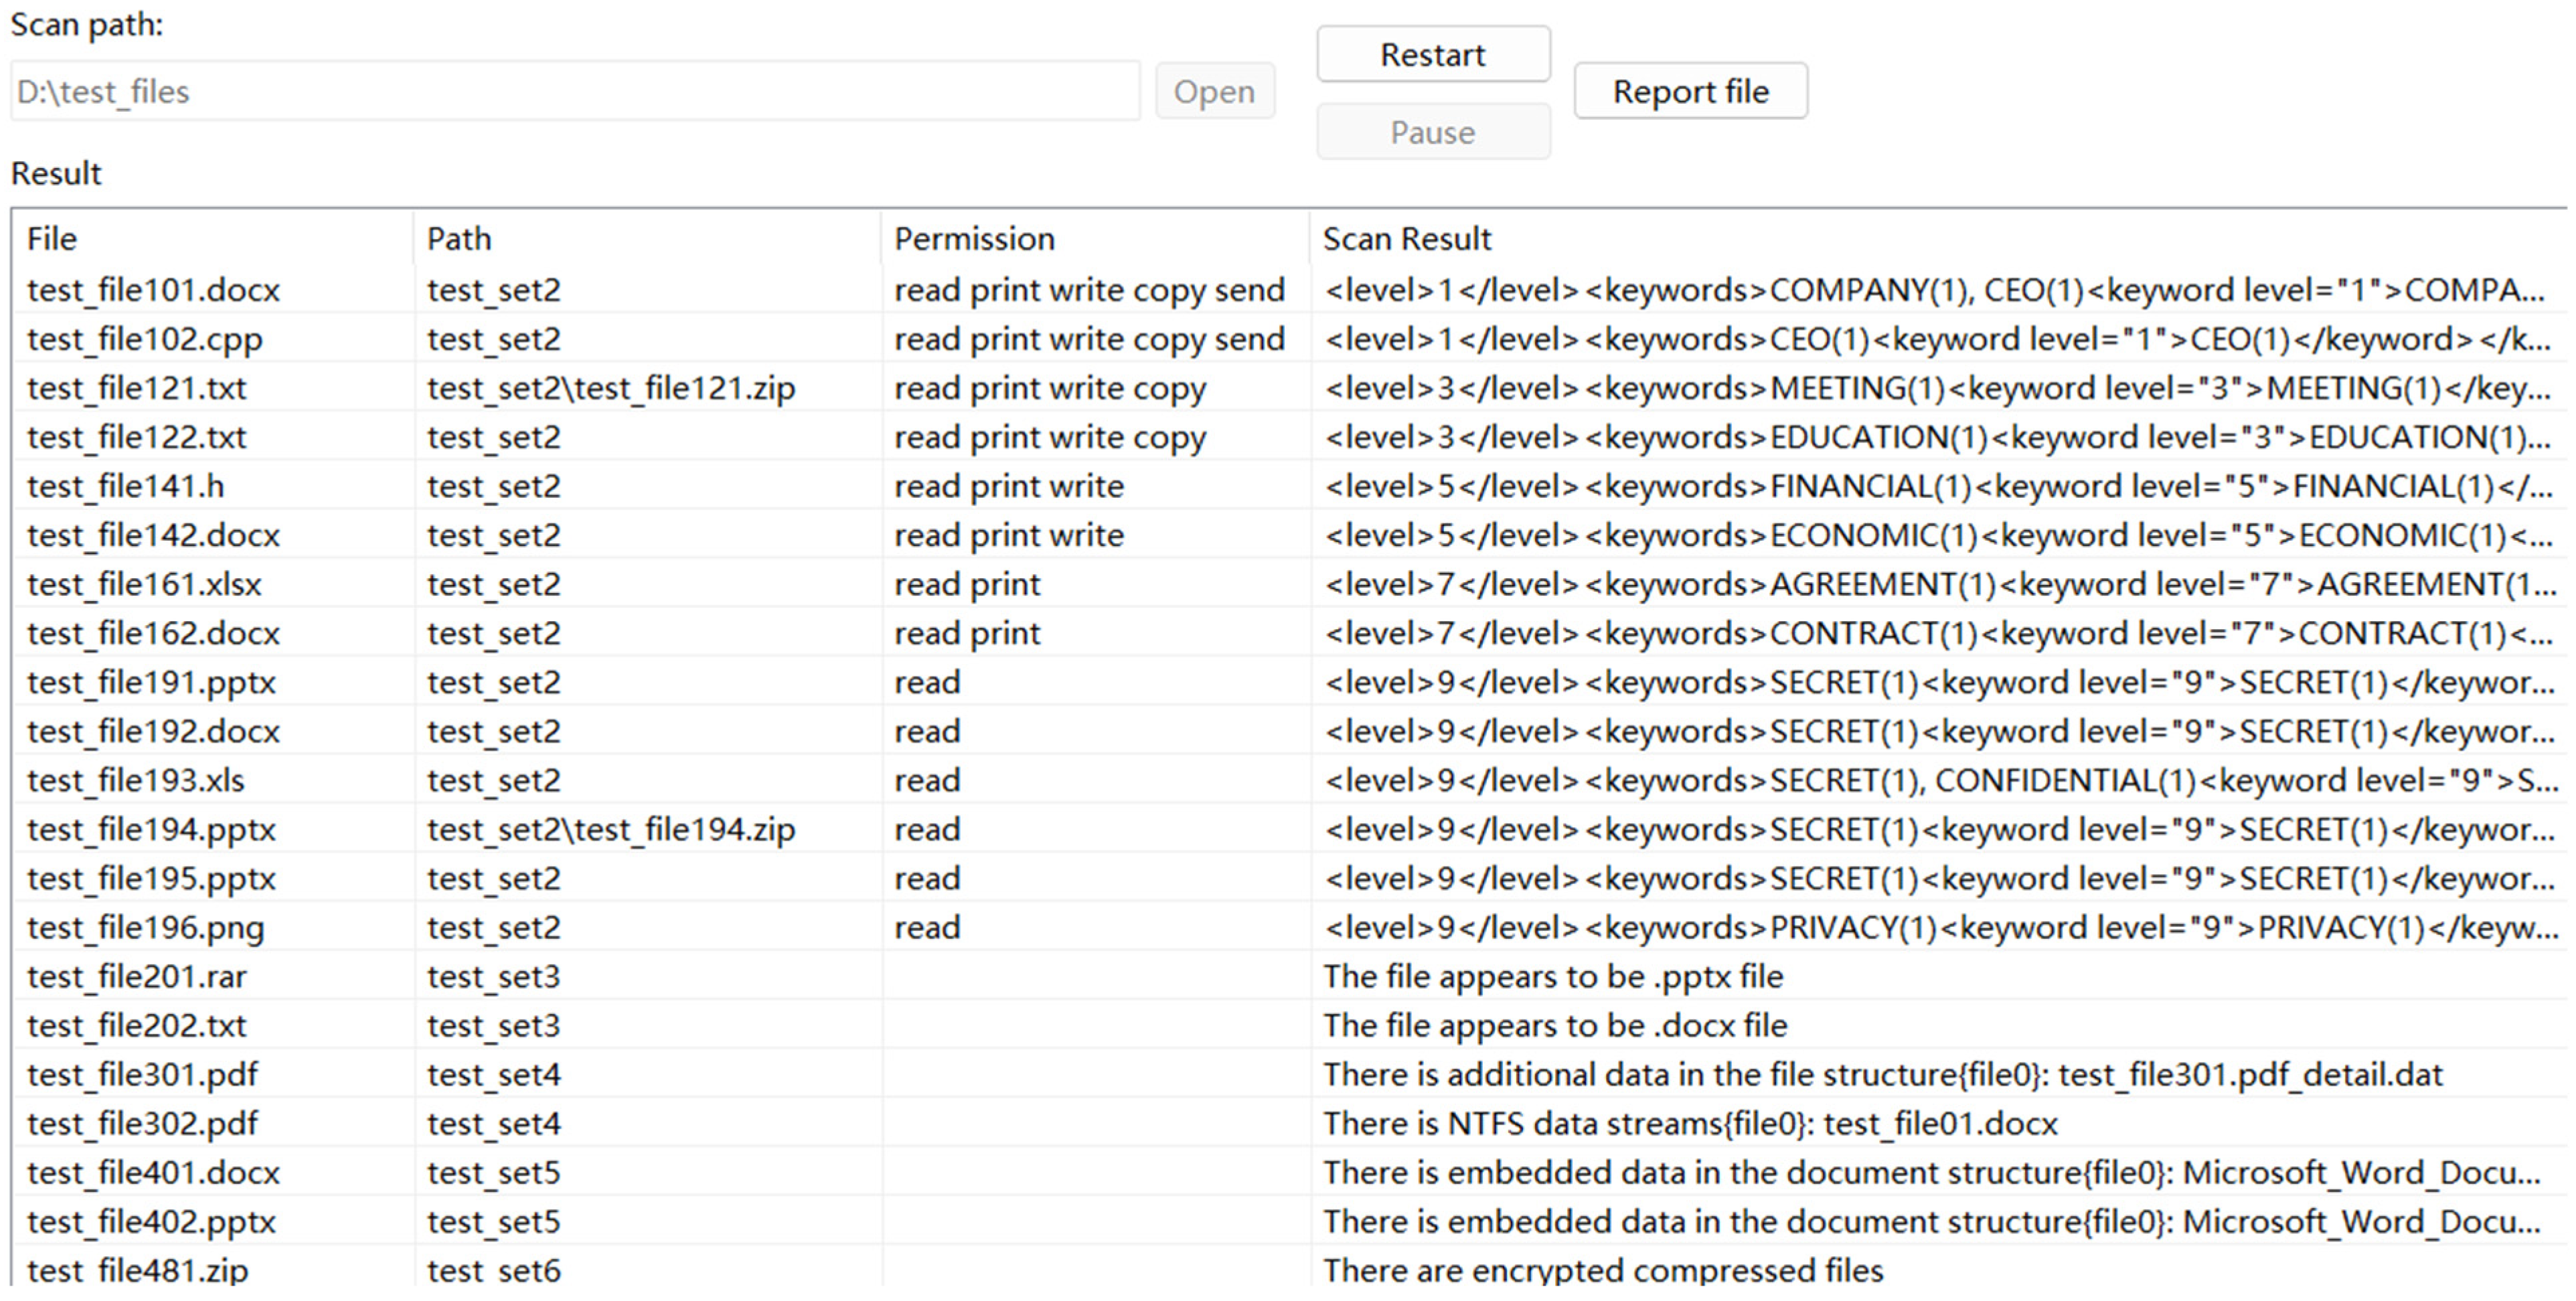This screenshot has width=2576, height=1301.
Task: Click the Permission column header
Action: pos(974,239)
